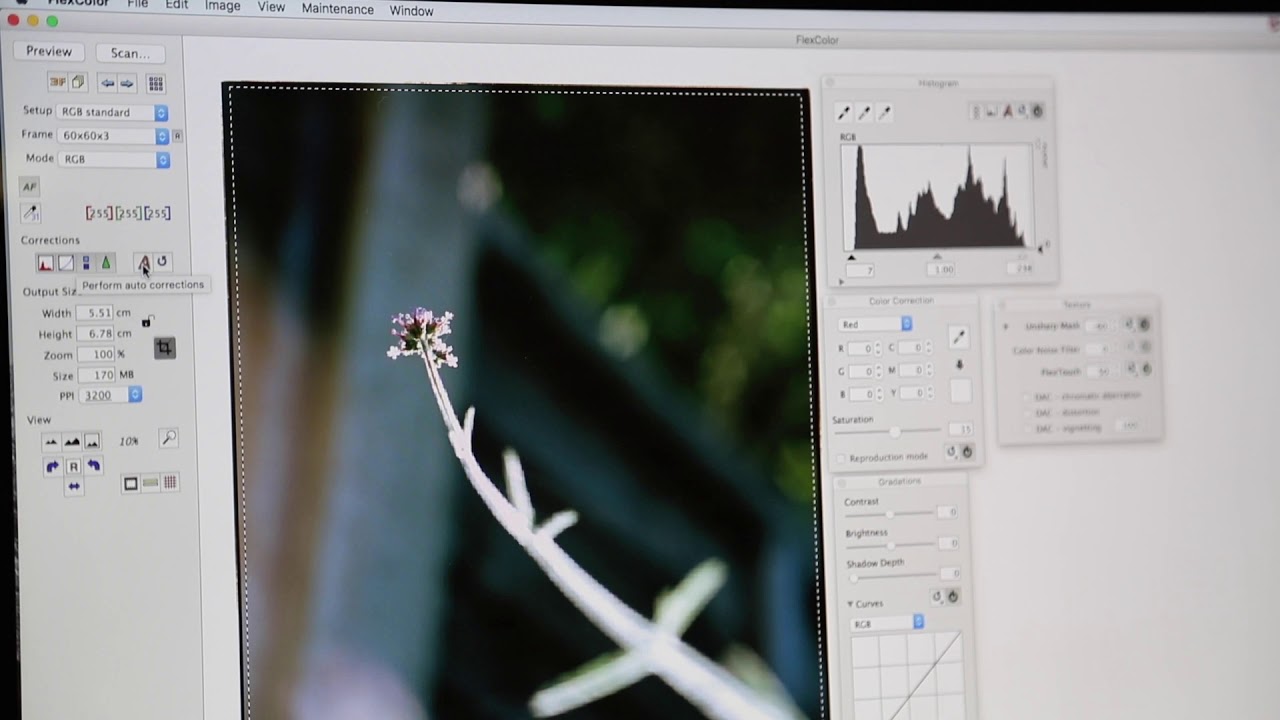This screenshot has width=1280, height=720.
Task: Click the auto A icon in Histogram panel
Action: pyautogui.click(x=1007, y=111)
